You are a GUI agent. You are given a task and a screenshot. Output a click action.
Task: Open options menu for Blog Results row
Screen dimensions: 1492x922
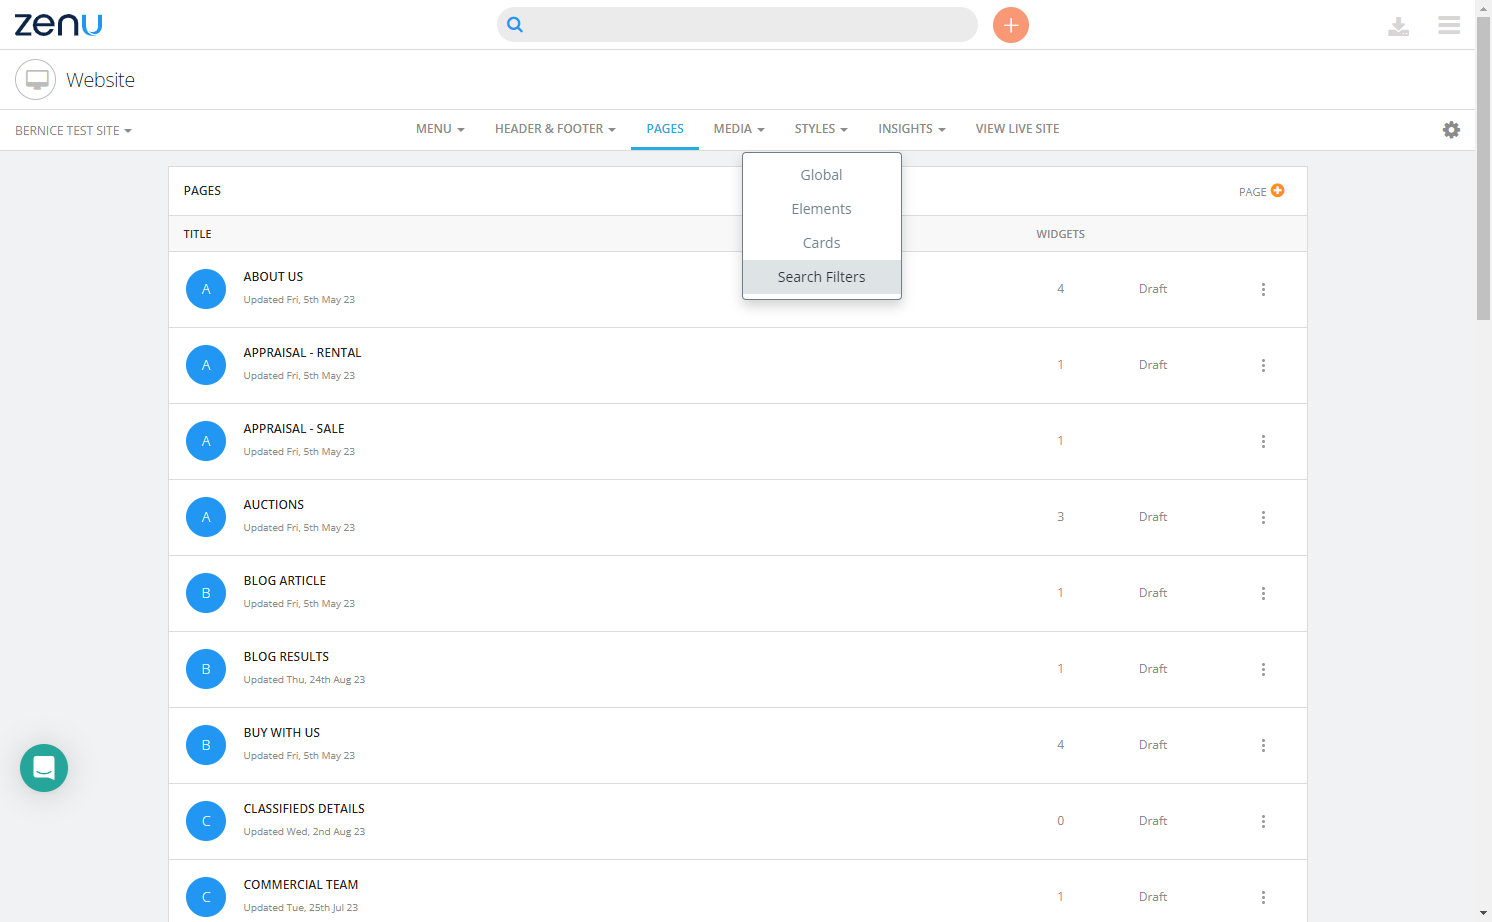tap(1263, 669)
